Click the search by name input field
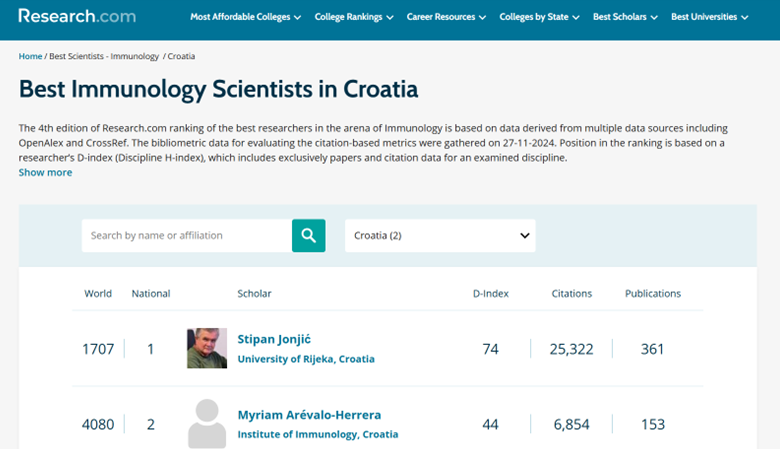Viewport: 780px width, 449px height. coord(187,235)
